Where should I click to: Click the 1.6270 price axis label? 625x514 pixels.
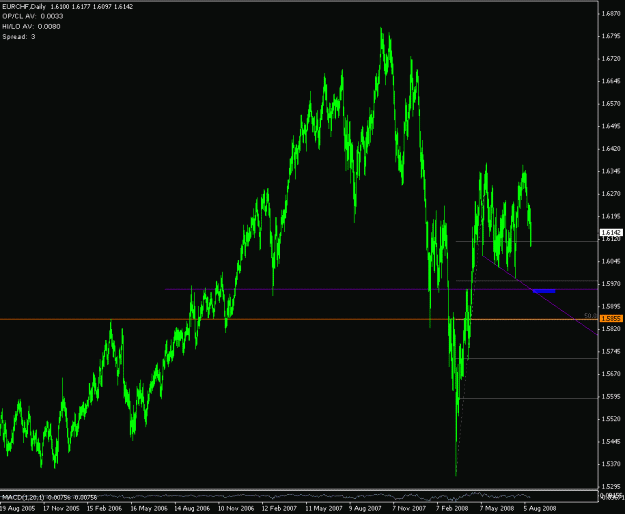611,194
